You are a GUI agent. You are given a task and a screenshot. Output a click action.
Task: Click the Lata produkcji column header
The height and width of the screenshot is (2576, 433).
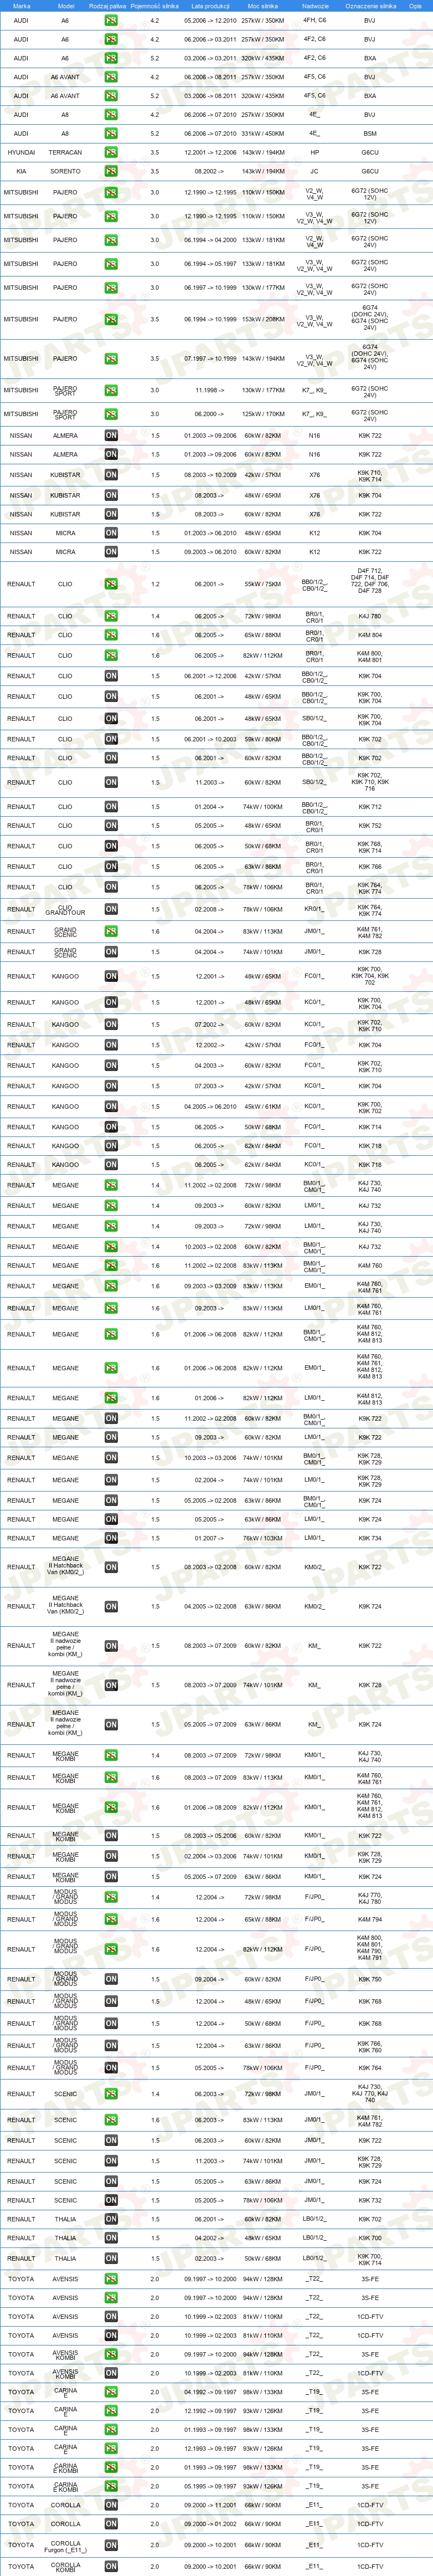tap(210, 6)
